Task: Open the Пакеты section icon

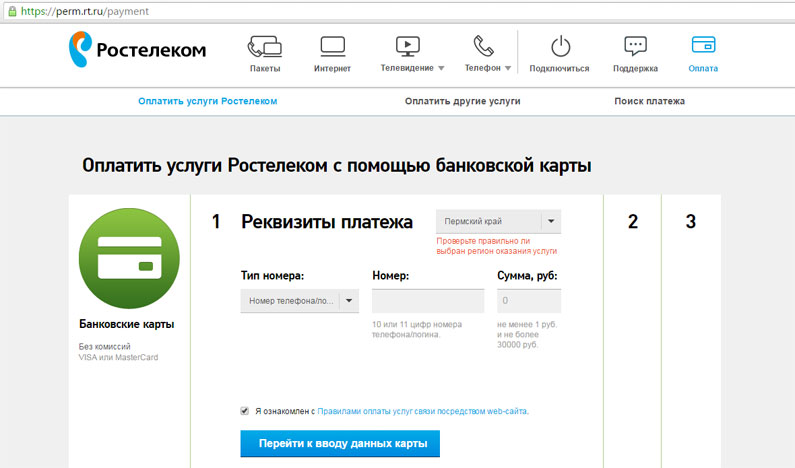Action: tap(265, 46)
